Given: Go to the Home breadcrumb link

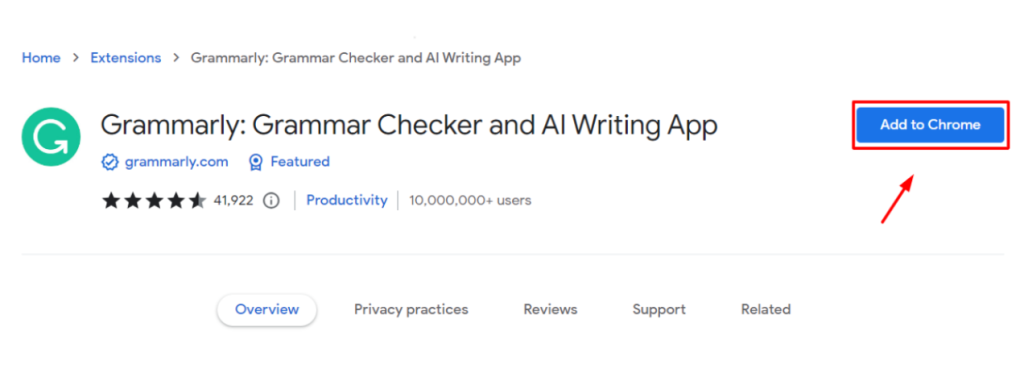Looking at the screenshot, I should point(41,58).
